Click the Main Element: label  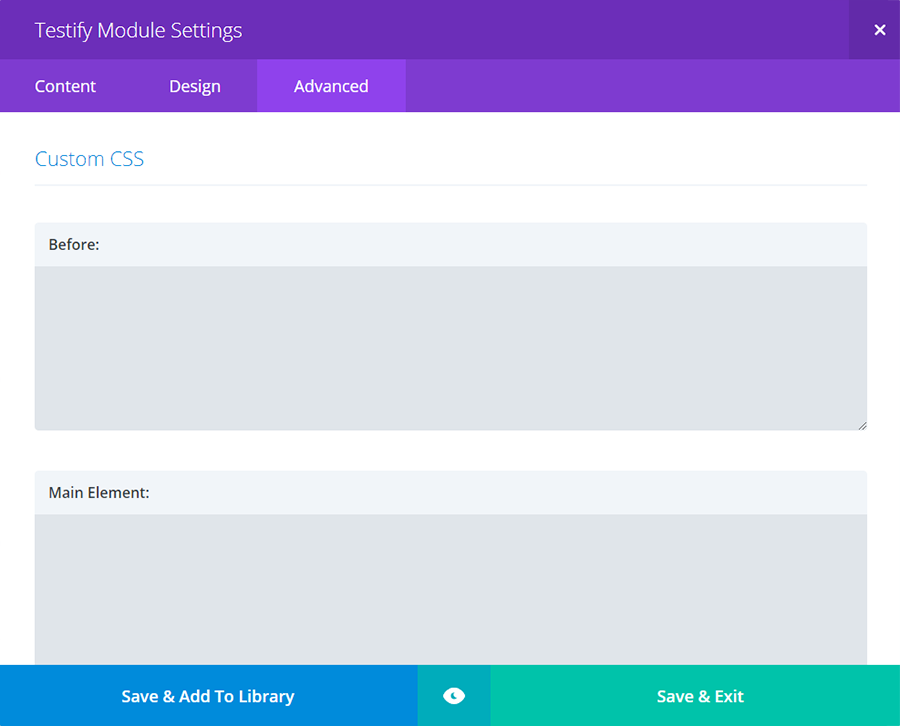[99, 492]
